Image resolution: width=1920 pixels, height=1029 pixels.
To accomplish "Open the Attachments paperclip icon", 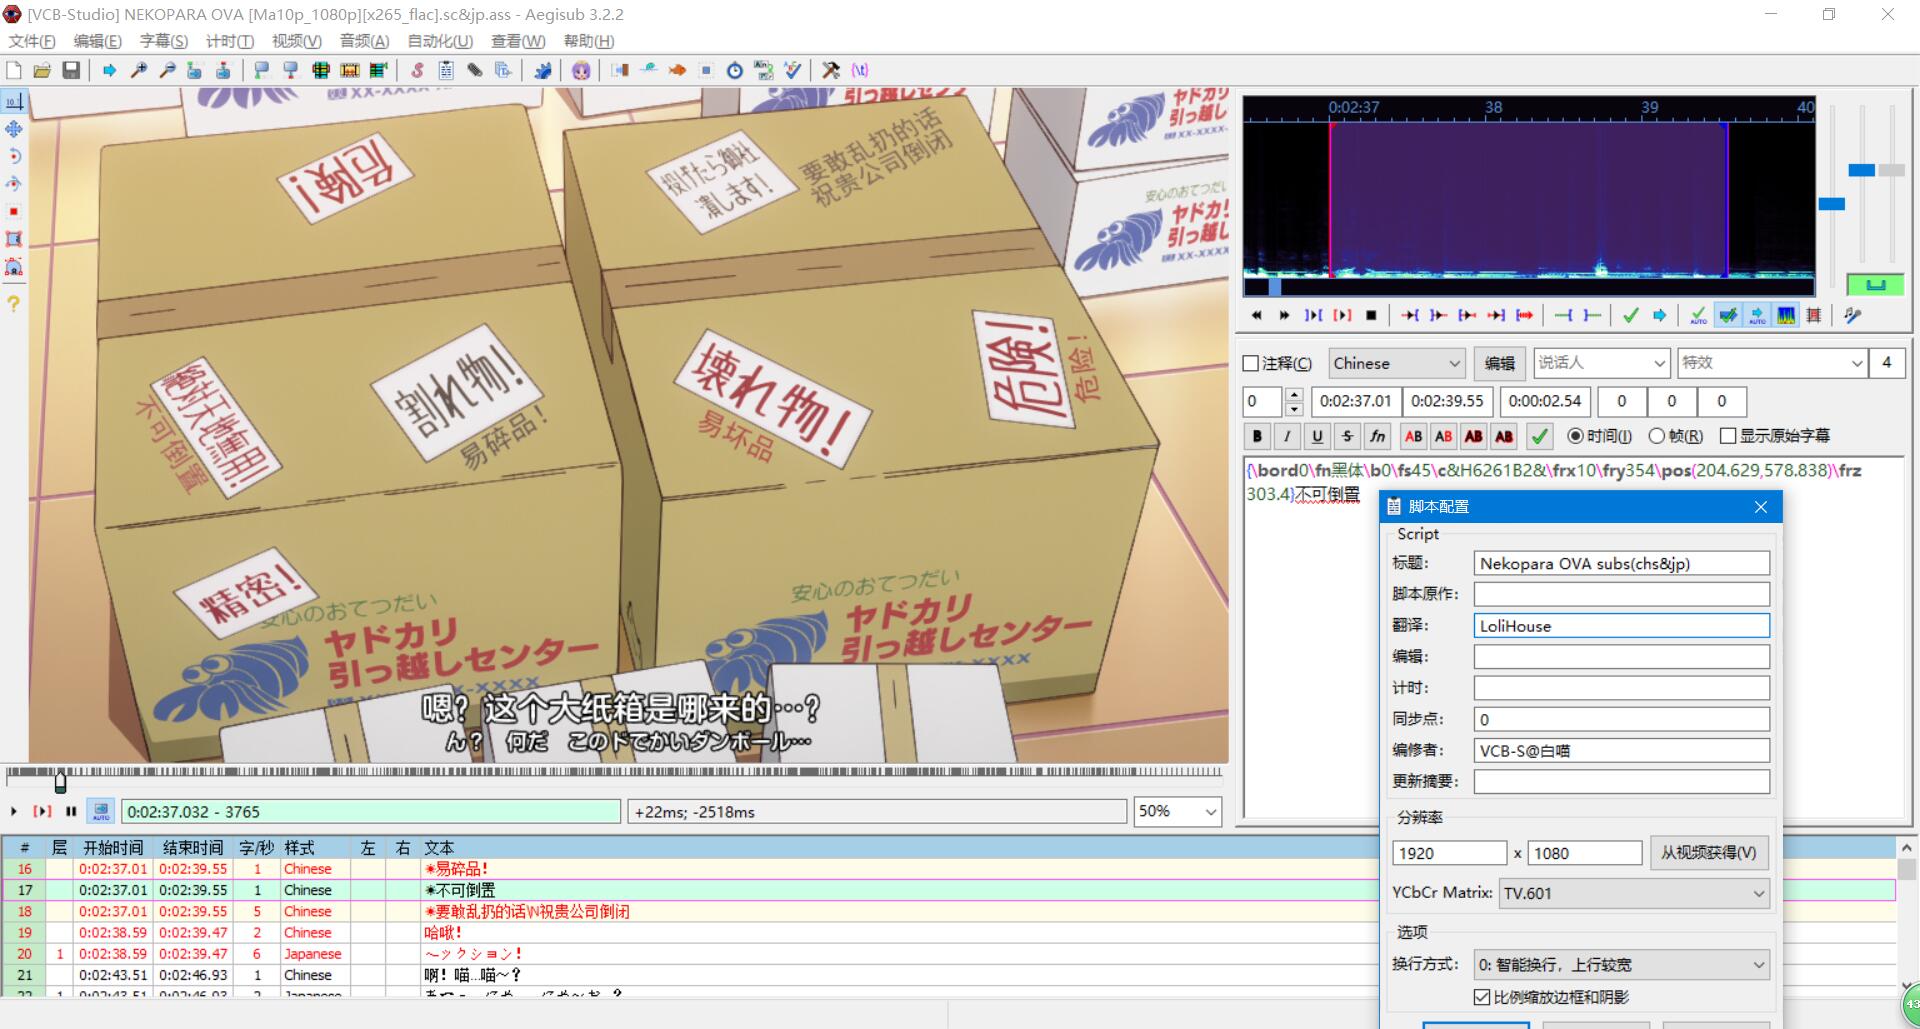I will tap(475, 70).
